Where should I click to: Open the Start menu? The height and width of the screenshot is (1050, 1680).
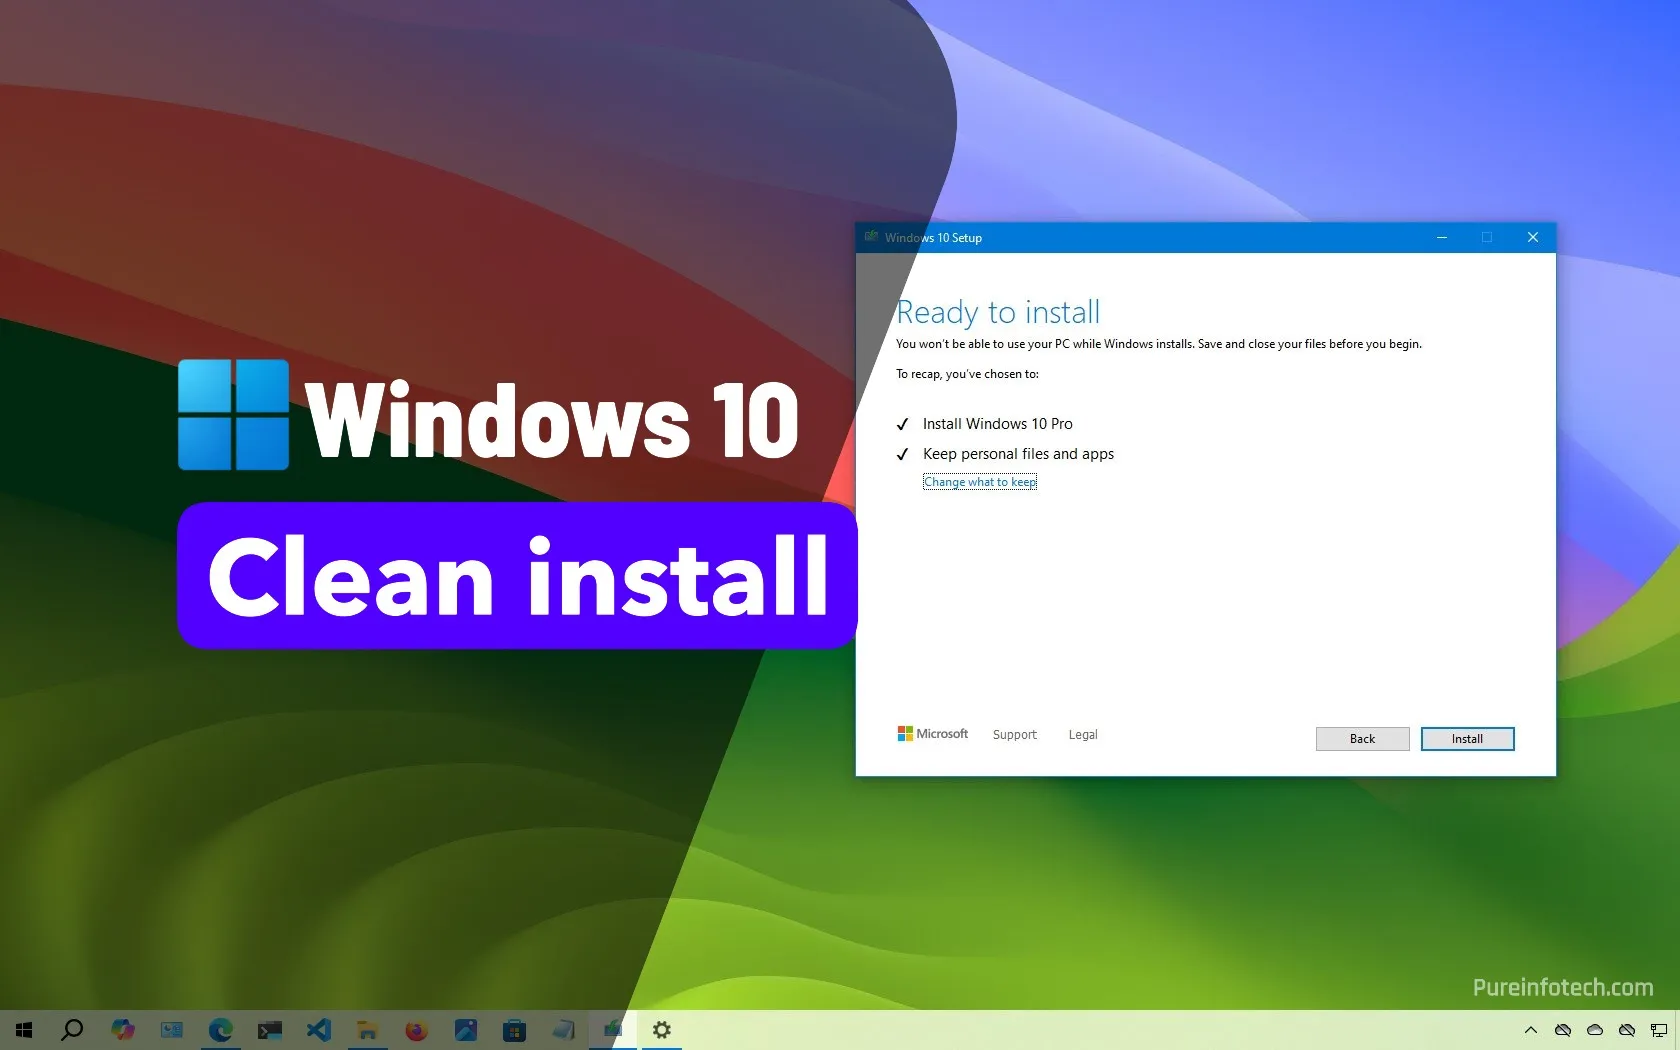(x=24, y=1030)
